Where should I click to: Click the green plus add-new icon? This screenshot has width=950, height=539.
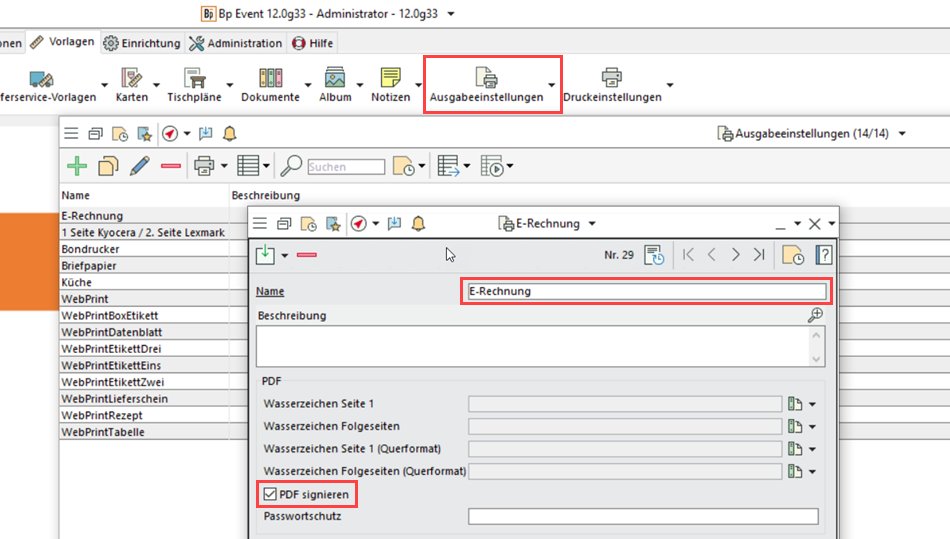[77, 166]
